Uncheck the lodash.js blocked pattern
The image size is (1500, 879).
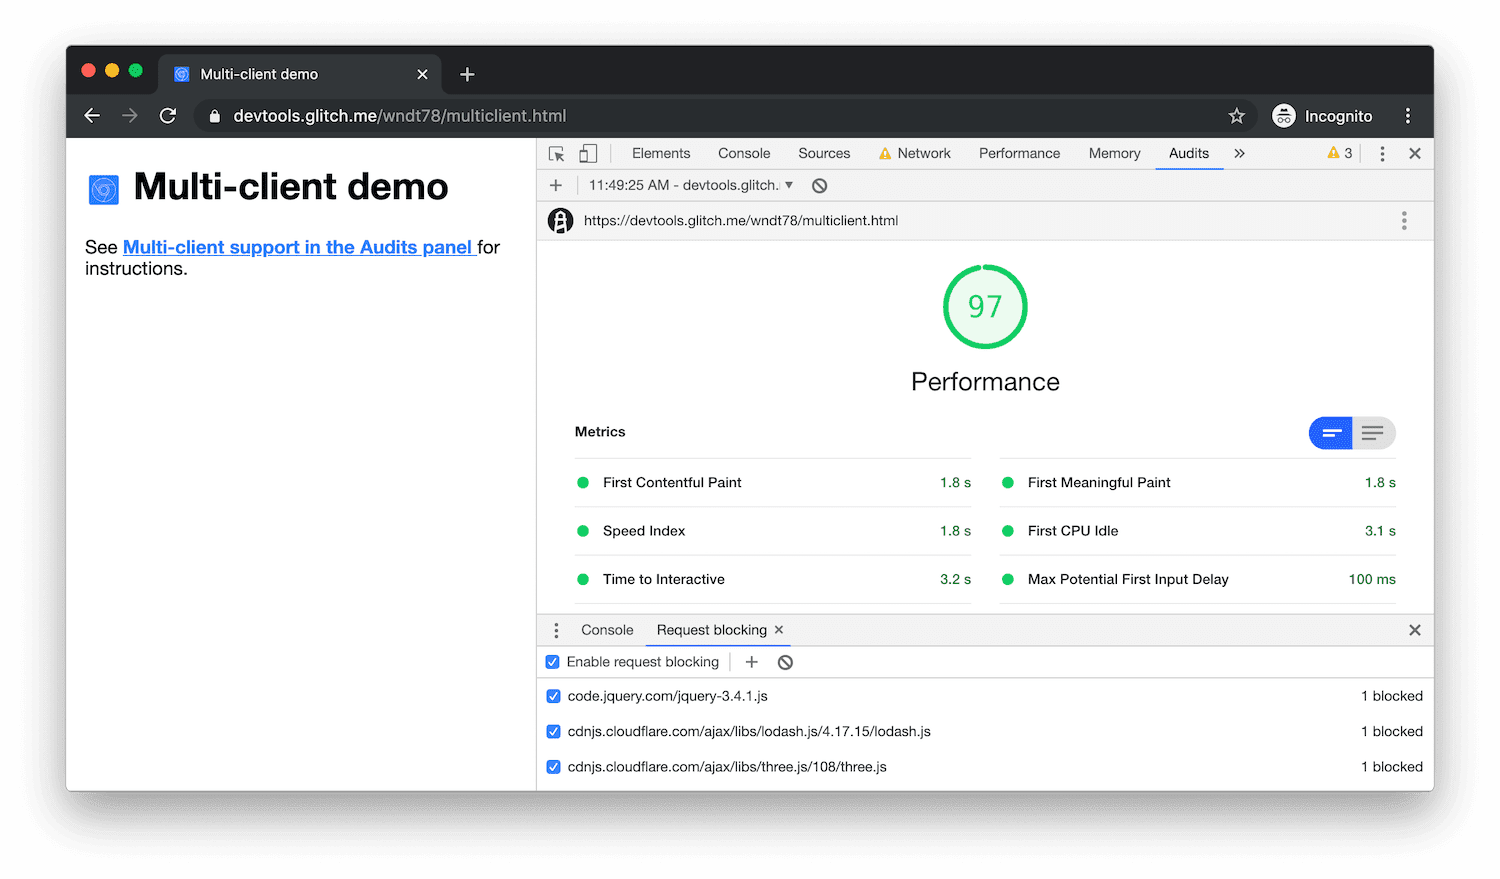(553, 731)
